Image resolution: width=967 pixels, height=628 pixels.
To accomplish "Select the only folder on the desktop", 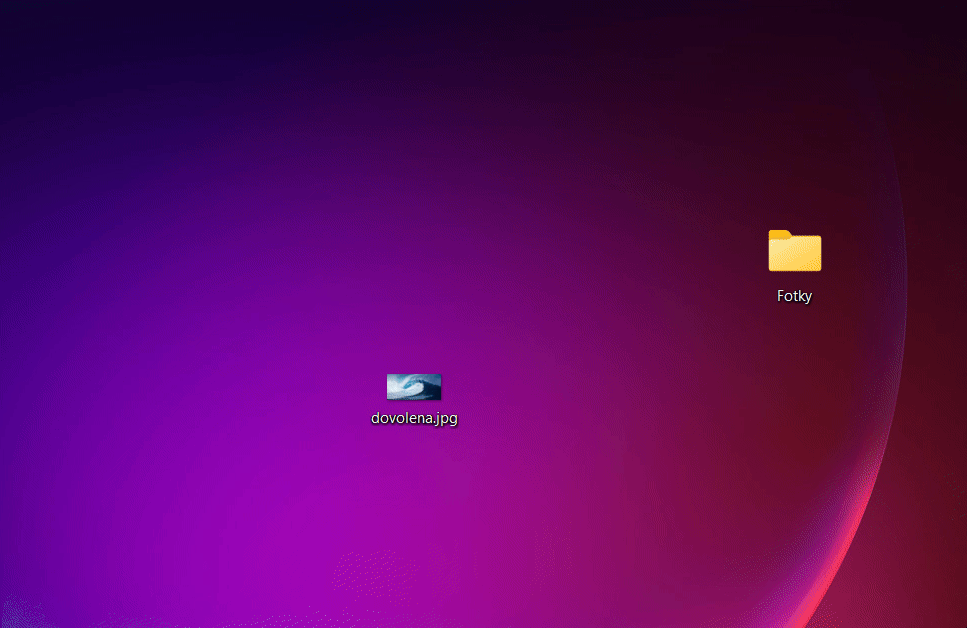I will click(794, 251).
